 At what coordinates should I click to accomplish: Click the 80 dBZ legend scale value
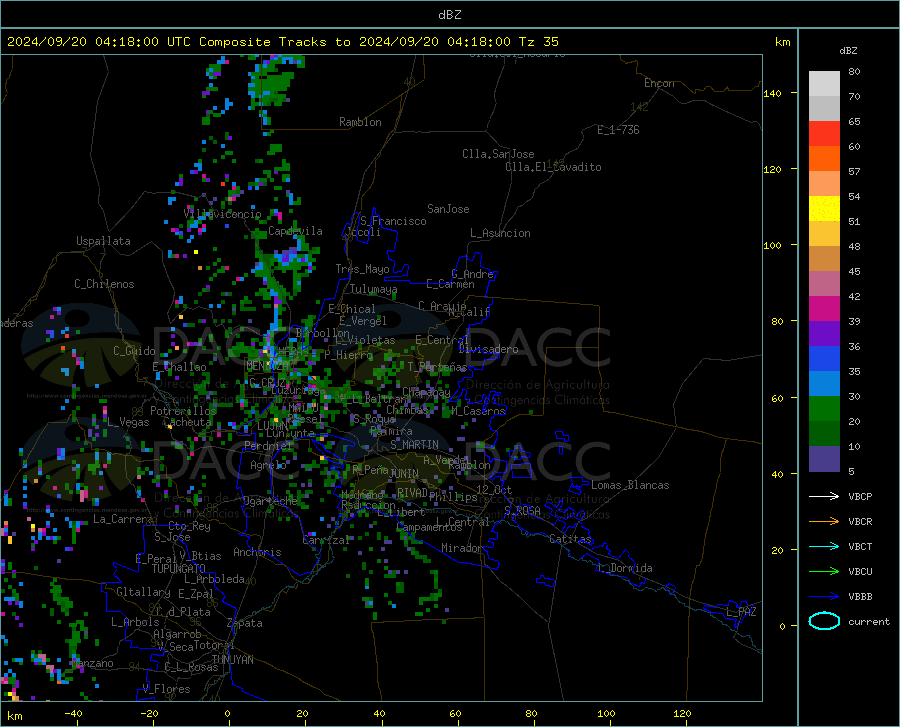pyautogui.click(x=854, y=72)
